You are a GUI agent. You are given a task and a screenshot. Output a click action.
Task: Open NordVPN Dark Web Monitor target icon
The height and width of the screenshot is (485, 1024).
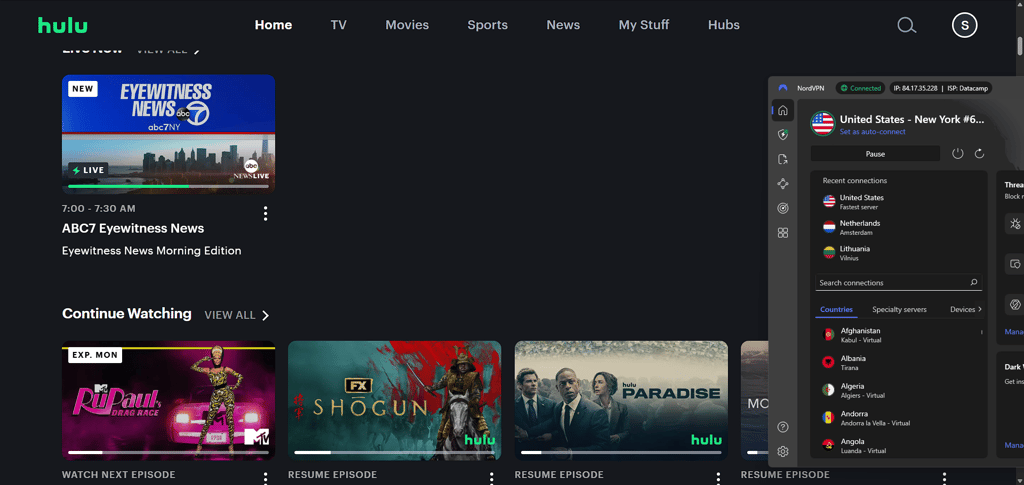coord(783,208)
